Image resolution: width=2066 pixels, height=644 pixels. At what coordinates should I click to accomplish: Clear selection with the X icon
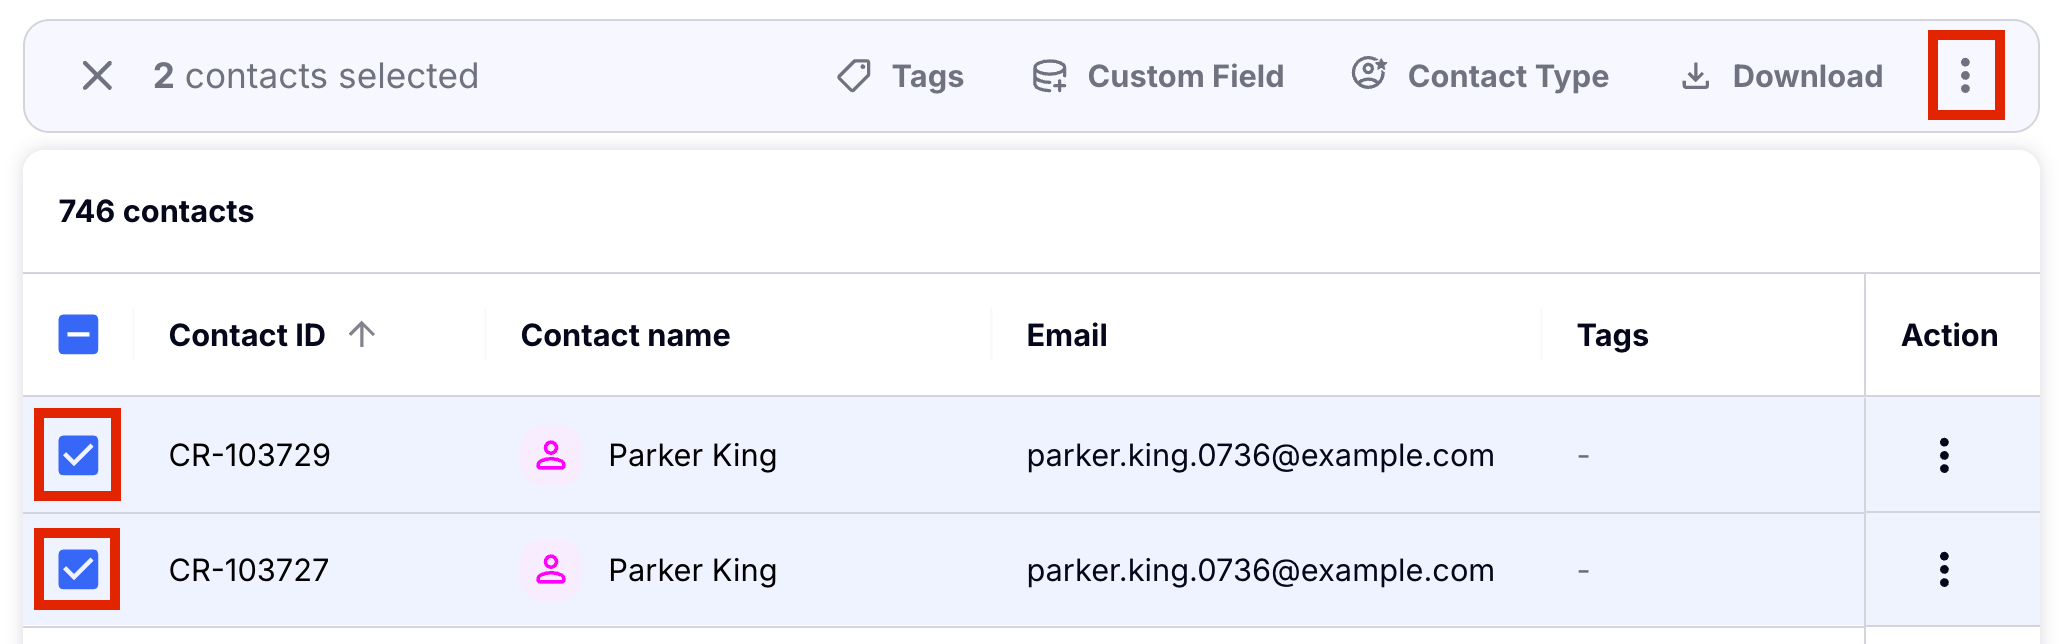tap(97, 76)
